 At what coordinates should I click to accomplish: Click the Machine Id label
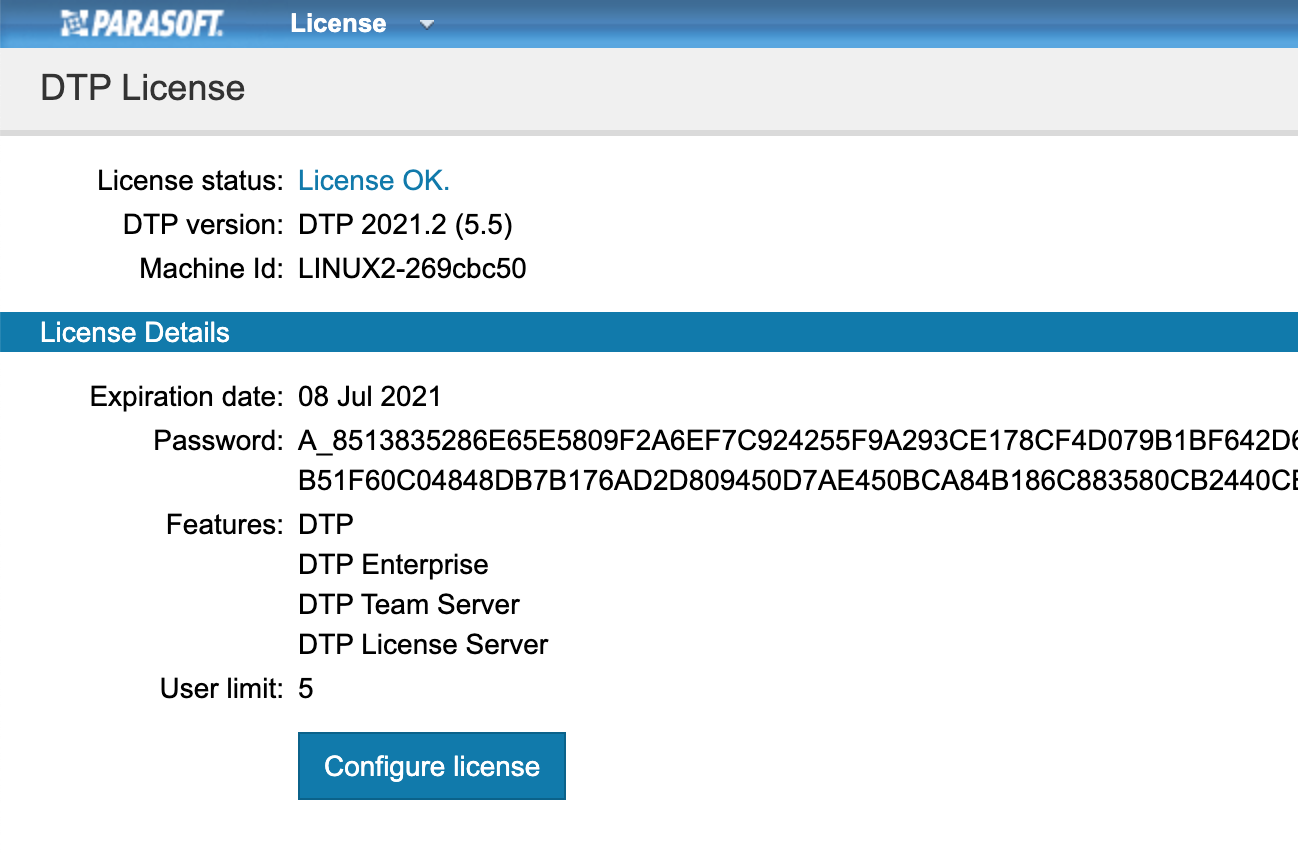coord(212,269)
